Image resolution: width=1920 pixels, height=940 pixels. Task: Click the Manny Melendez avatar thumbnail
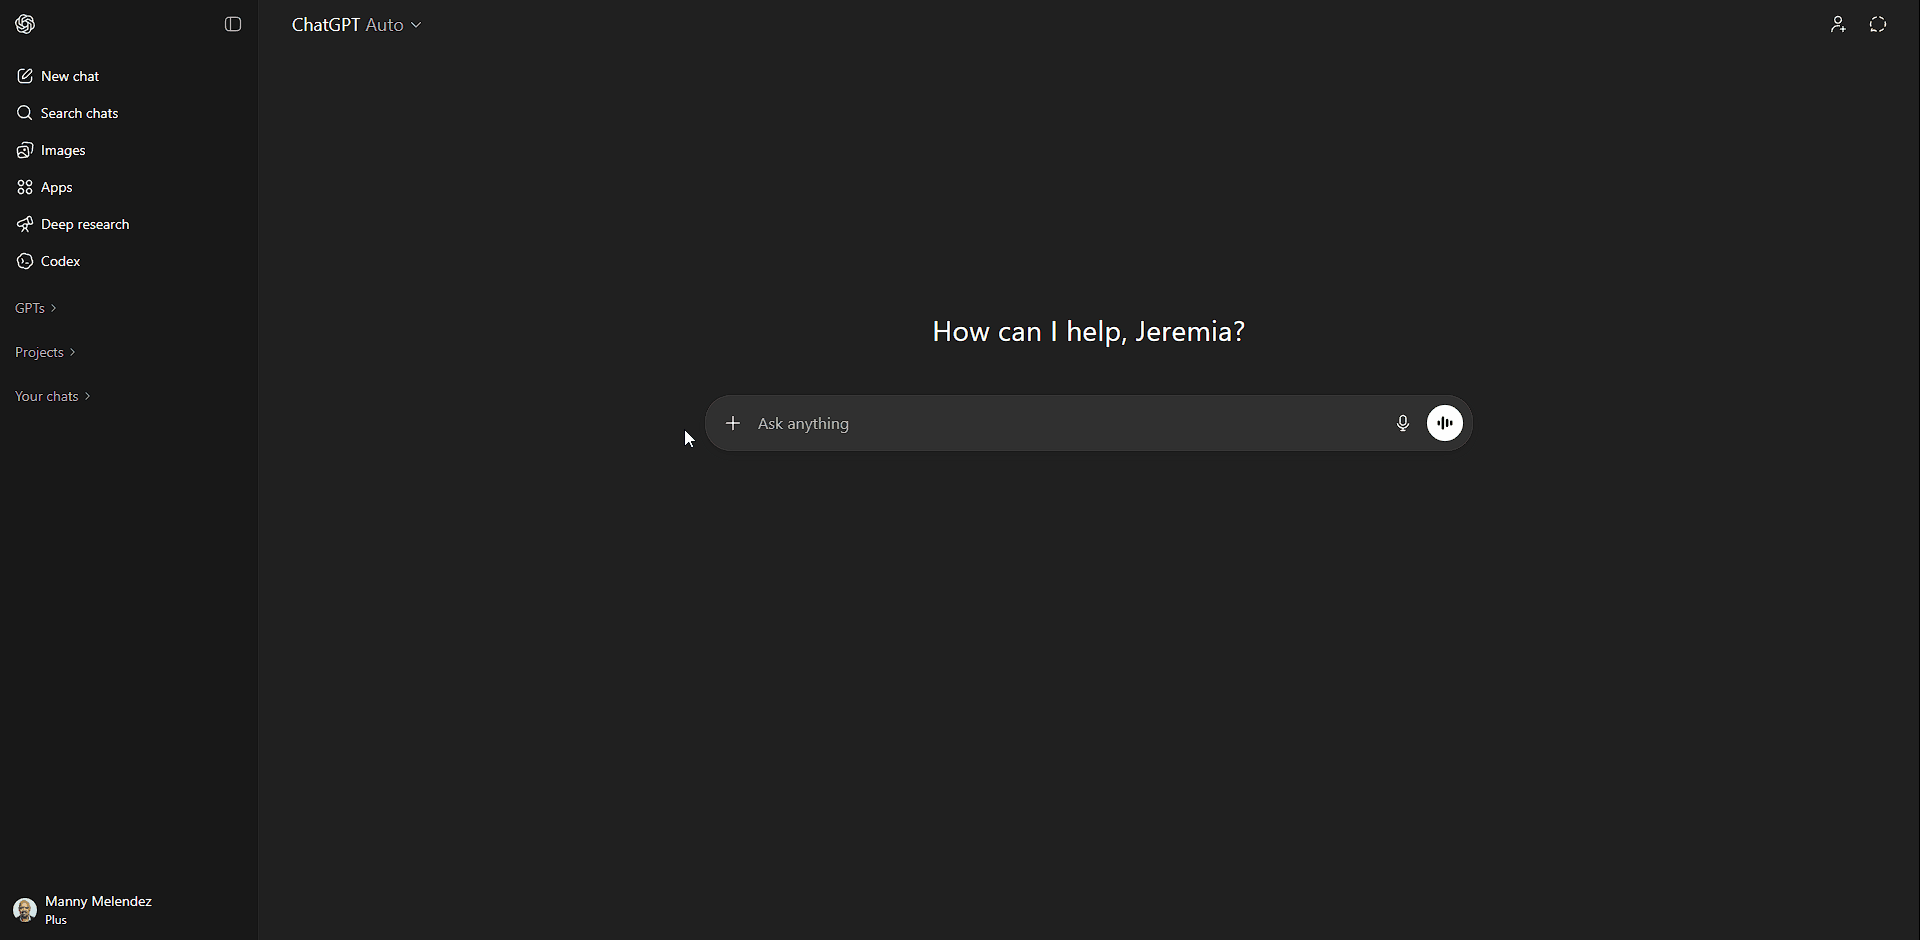pyautogui.click(x=25, y=910)
